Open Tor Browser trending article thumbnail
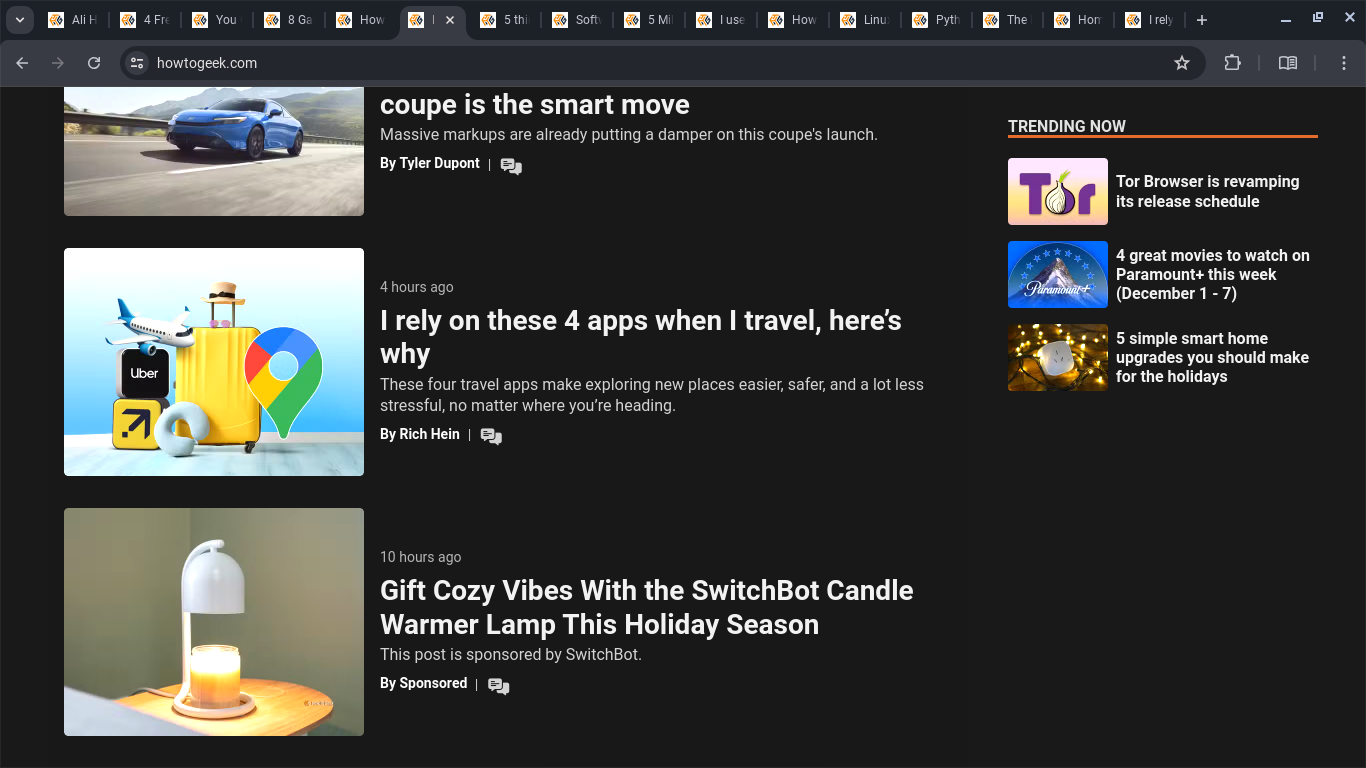The height and width of the screenshot is (768, 1366). [x=1057, y=191]
